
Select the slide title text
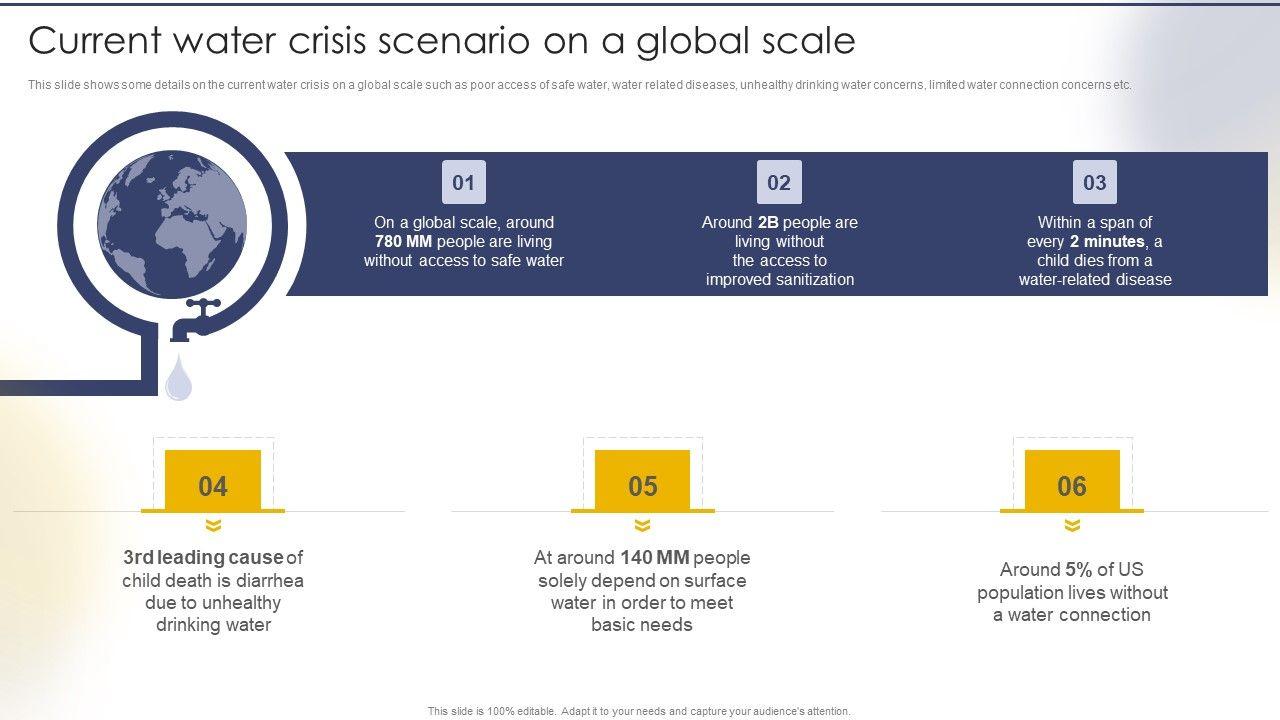coord(442,41)
